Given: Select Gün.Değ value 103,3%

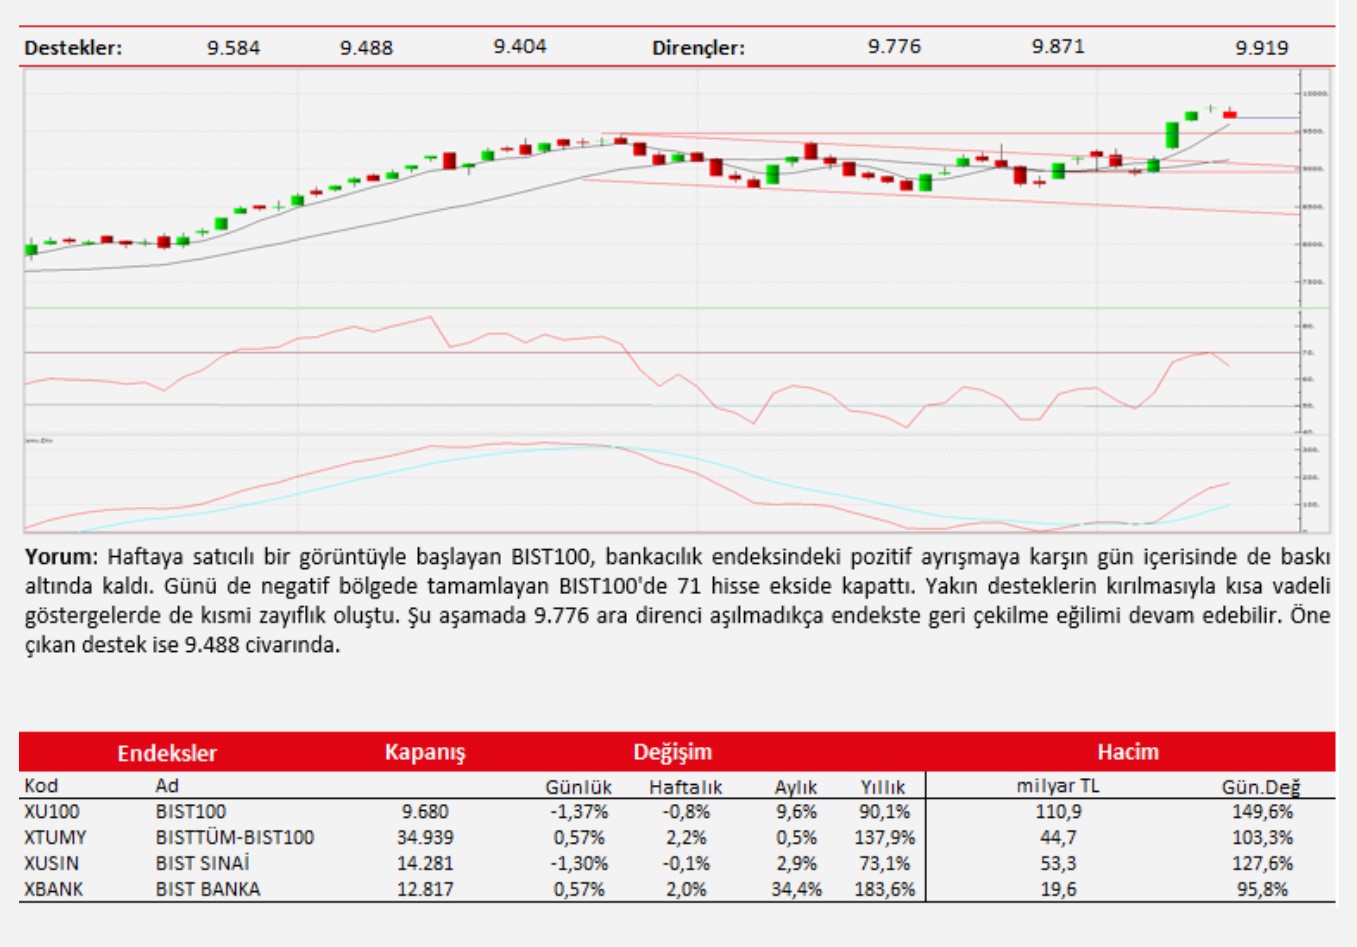Looking at the screenshot, I should [x=1262, y=838].
